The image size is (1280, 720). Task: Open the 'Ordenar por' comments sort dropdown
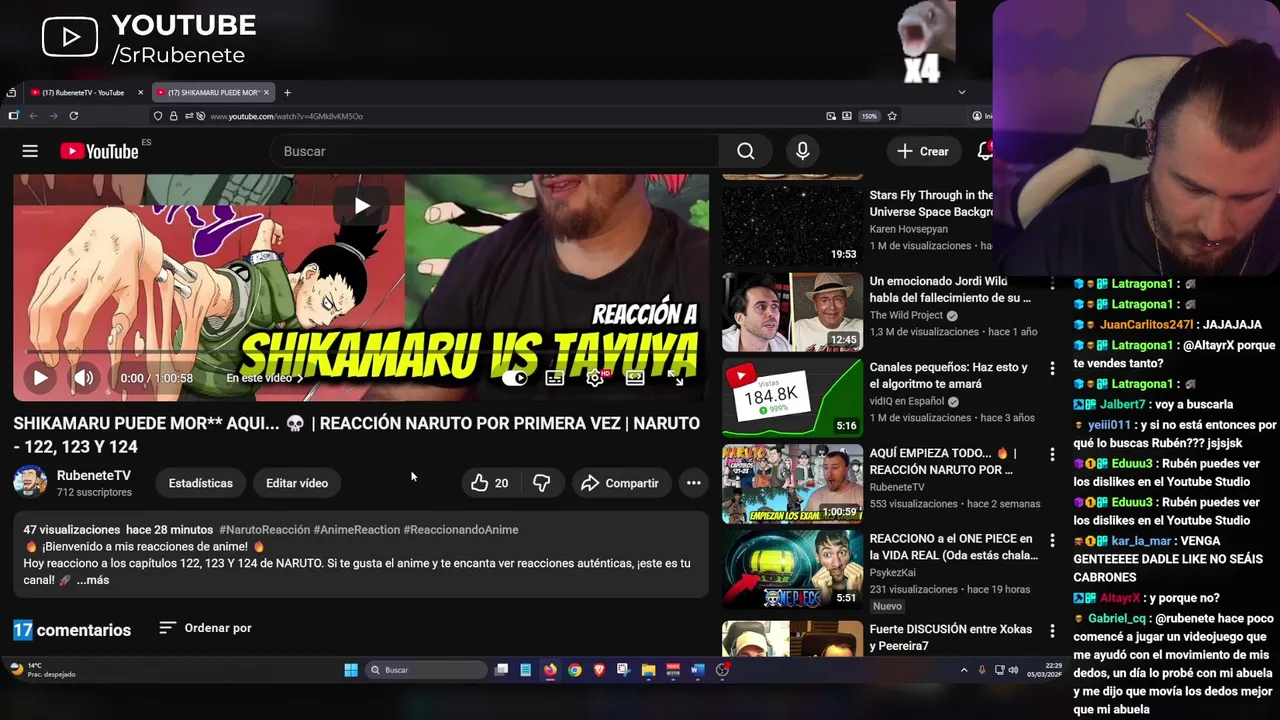205,628
